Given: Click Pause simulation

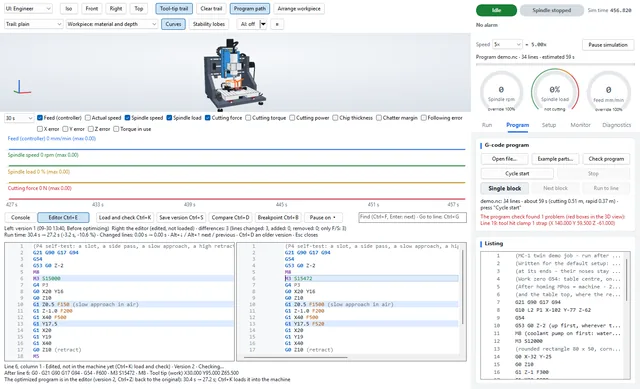Looking at the screenshot, I should point(608,44).
